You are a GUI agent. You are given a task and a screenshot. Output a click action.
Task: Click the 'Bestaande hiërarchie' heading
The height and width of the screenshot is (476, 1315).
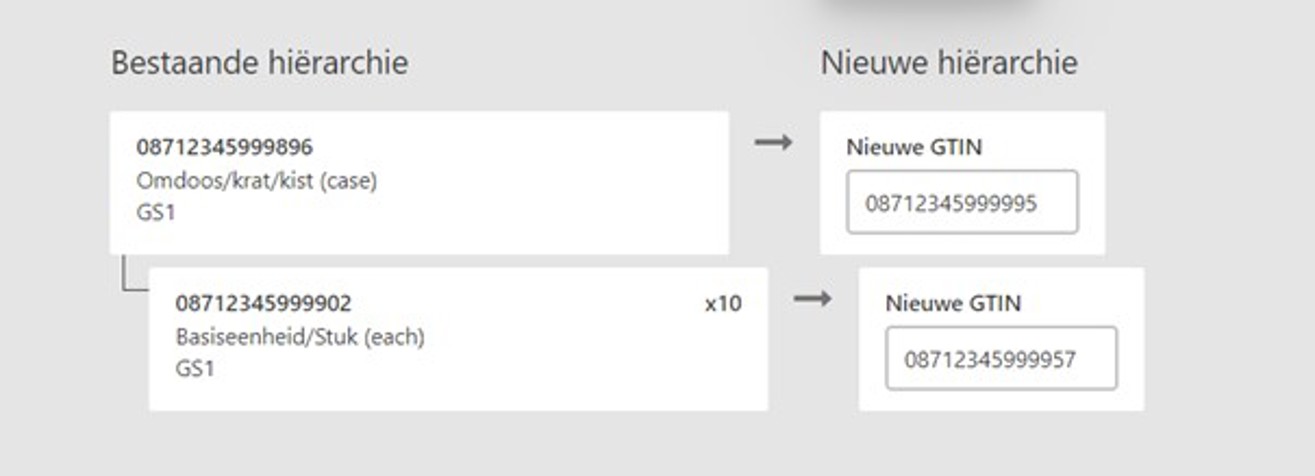click(259, 63)
